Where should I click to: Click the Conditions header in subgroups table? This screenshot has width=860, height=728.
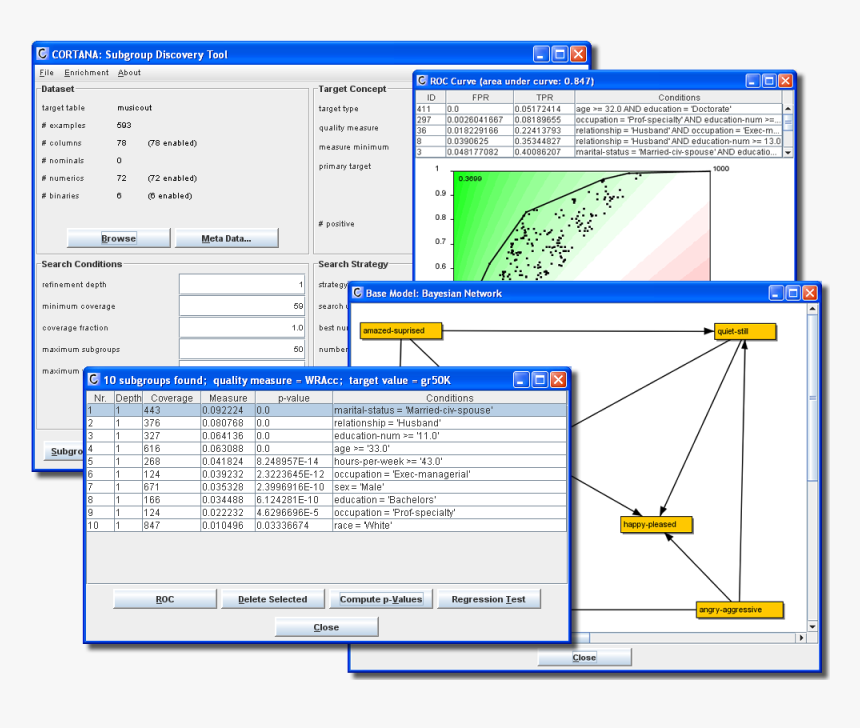(449, 398)
